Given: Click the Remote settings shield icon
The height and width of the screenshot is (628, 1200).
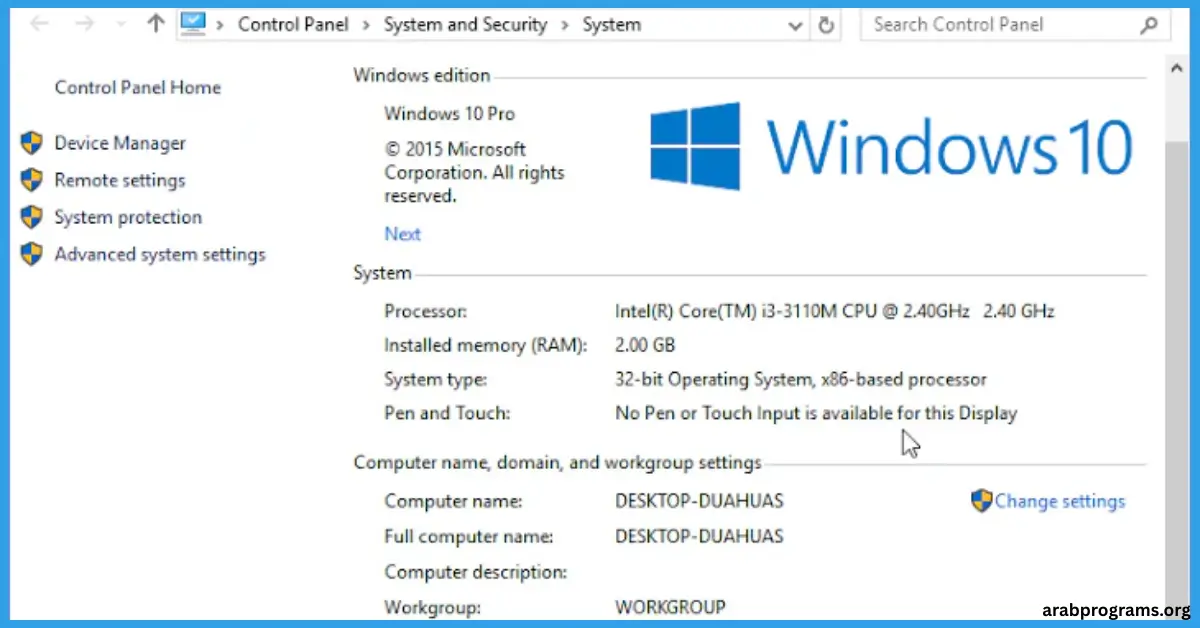Looking at the screenshot, I should pos(32,180).
